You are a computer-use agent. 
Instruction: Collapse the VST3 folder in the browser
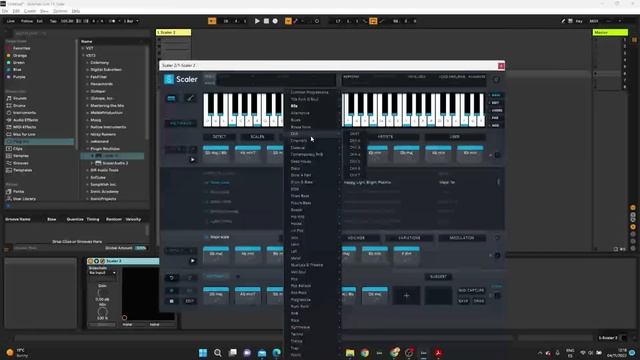coord(83,56)
